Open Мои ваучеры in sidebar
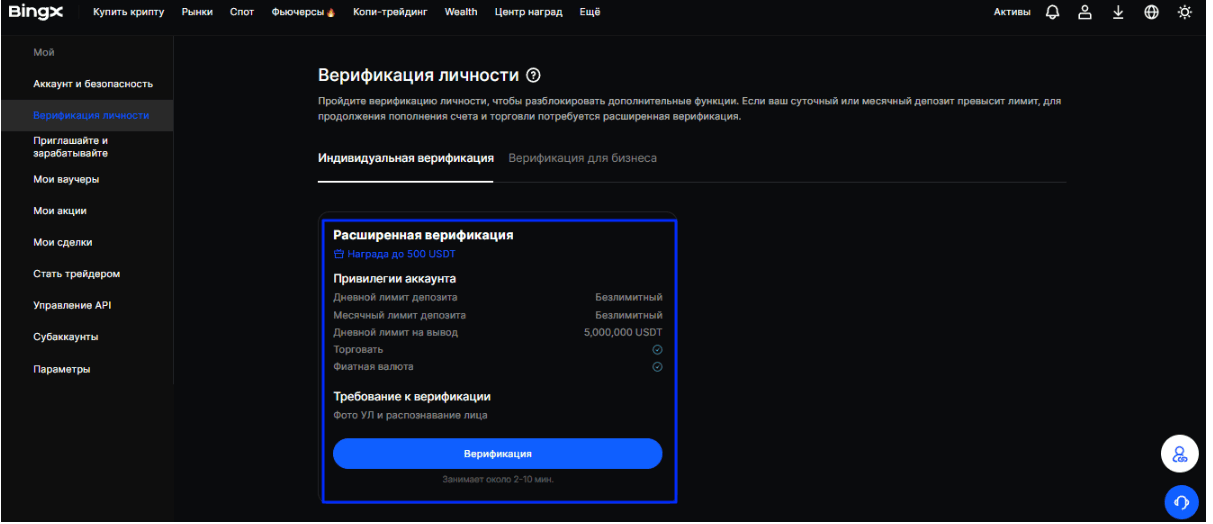1213x524 pixels. 66,179
